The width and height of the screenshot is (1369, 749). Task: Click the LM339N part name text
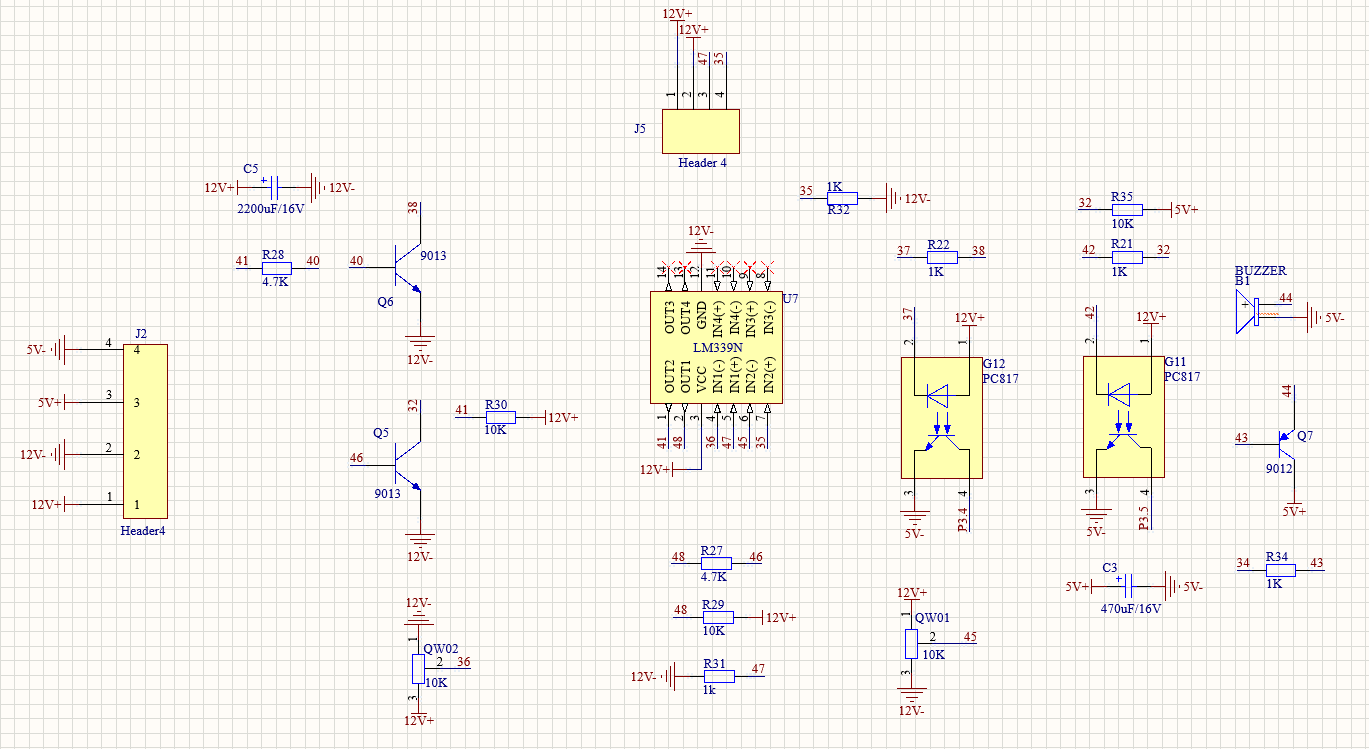[717, 348]
